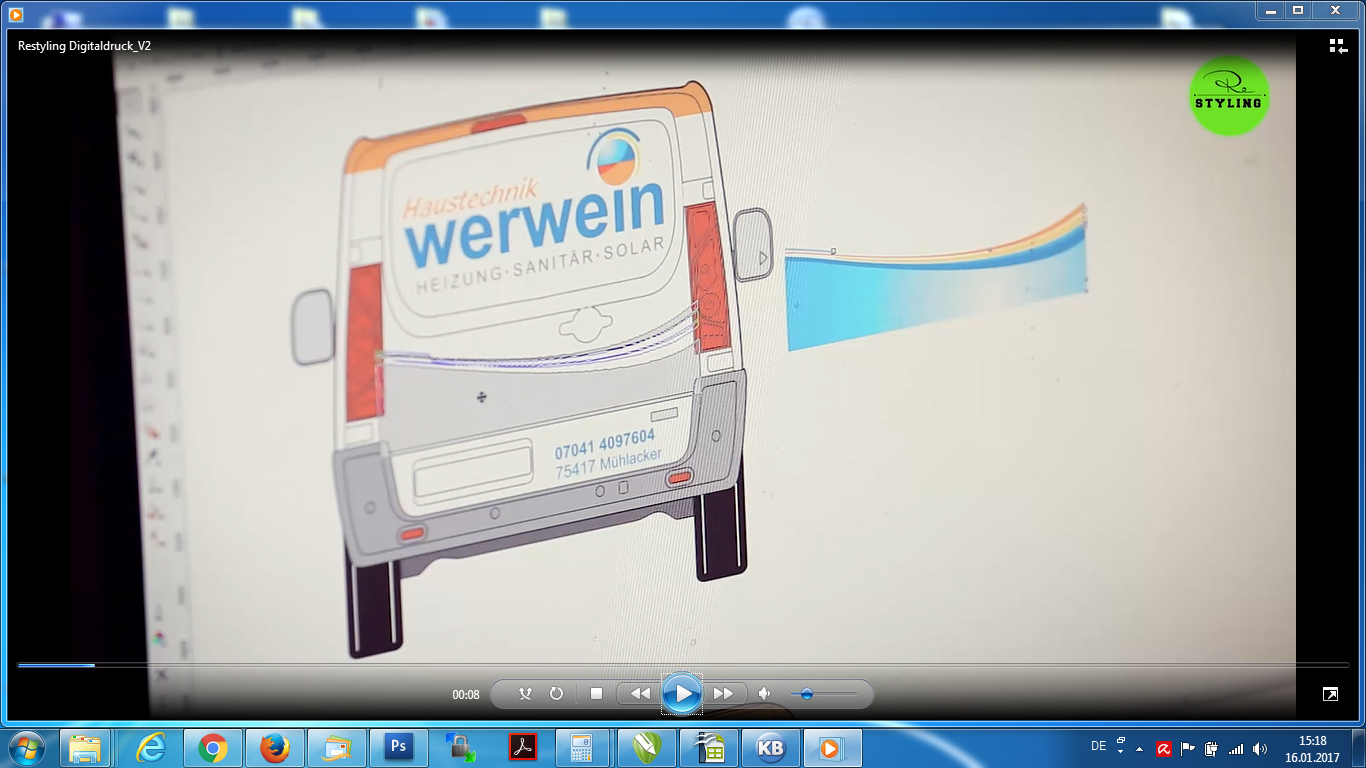The height and width of the screenshot is (768, 1366).
Task: Open the network signal tray icon
Action: pyautogui.click(x=1236, y=748)
